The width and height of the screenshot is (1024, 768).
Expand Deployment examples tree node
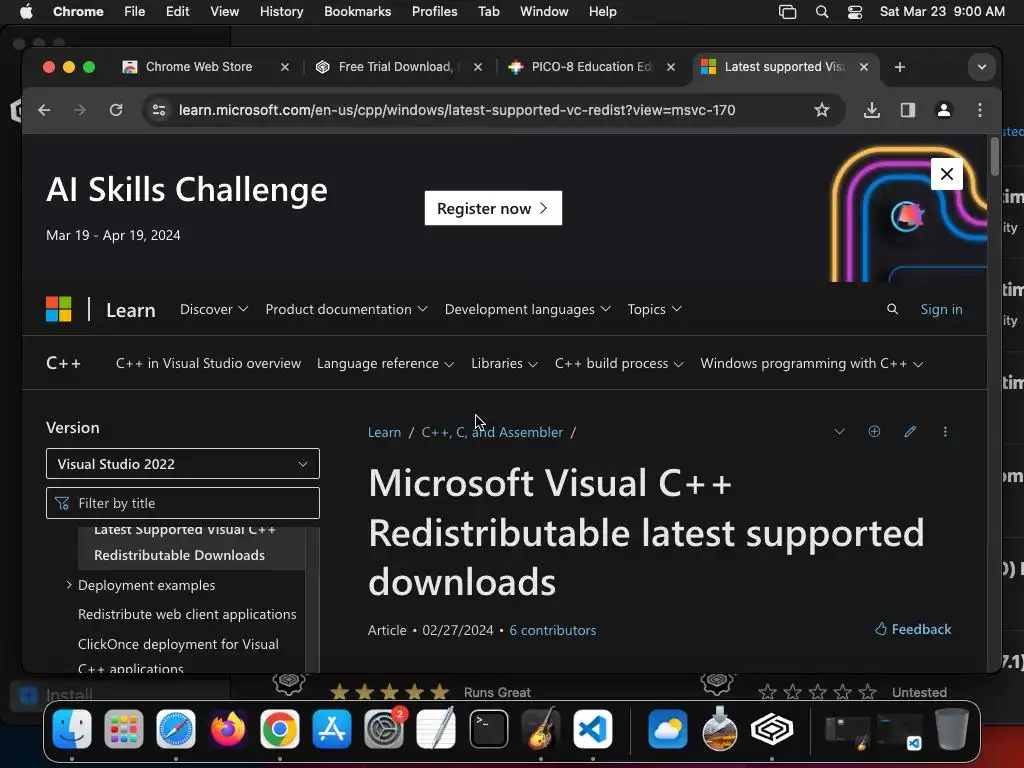click(69, 585)
